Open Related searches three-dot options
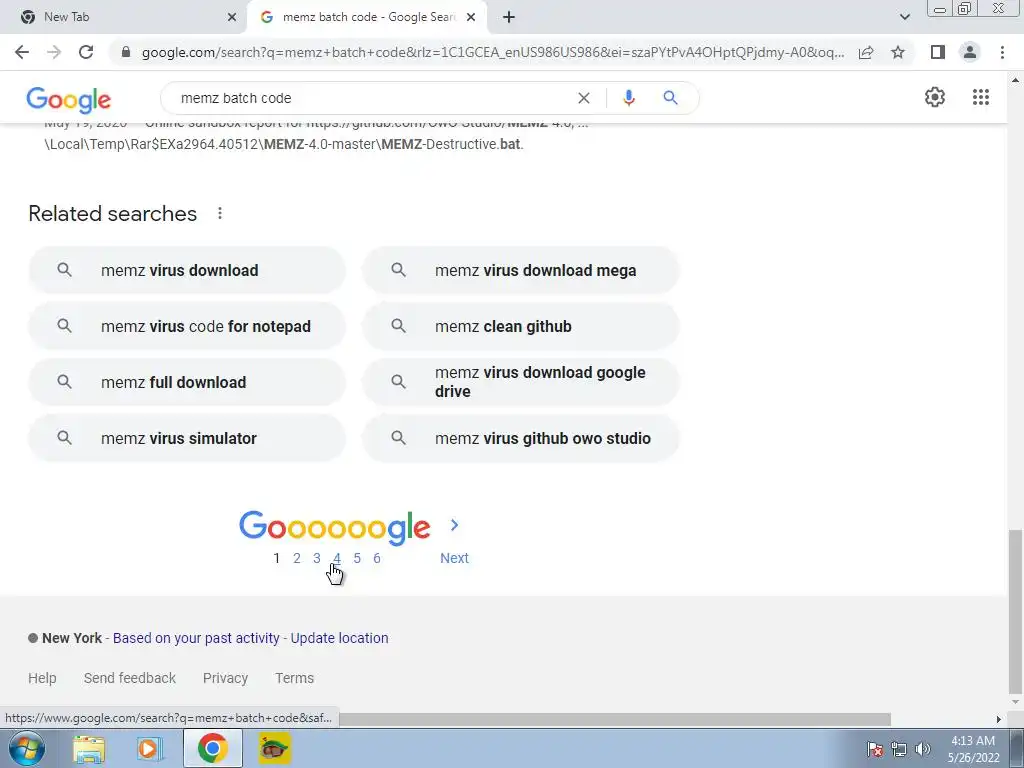This screenshot has width=1024, height=768. (x=220, y=214)
